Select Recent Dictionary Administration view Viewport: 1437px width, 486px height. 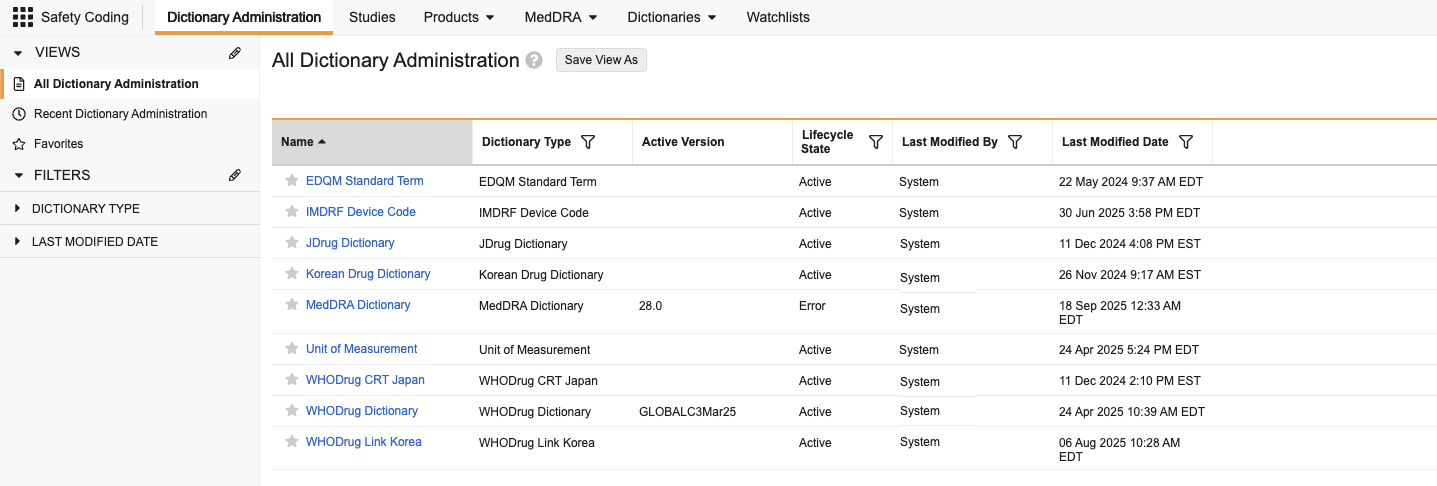[x=120, y=114]
